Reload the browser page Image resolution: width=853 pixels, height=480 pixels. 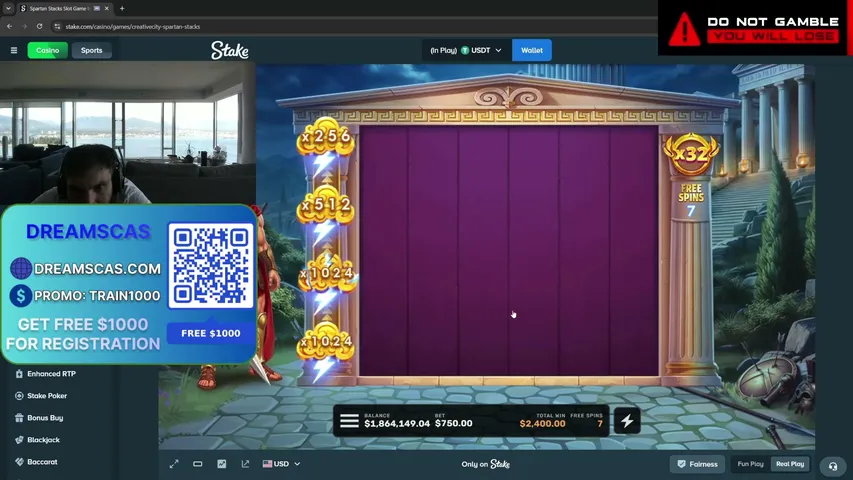(x=39, y=26)
